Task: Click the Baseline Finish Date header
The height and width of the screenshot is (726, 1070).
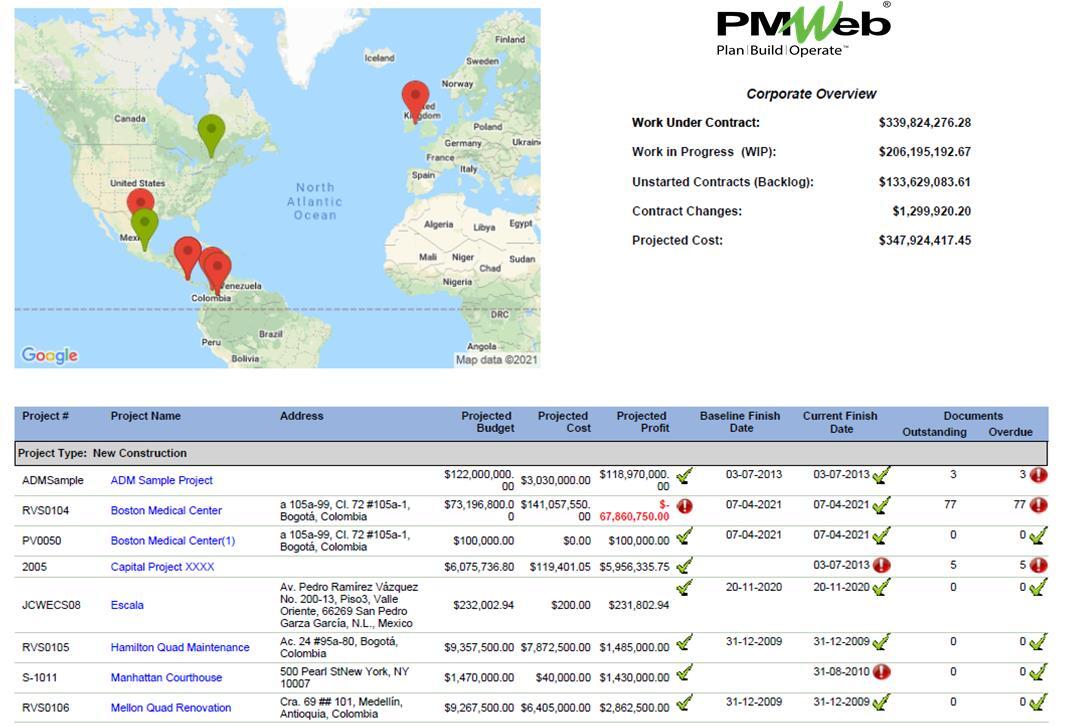Action: tap(740, 422)
